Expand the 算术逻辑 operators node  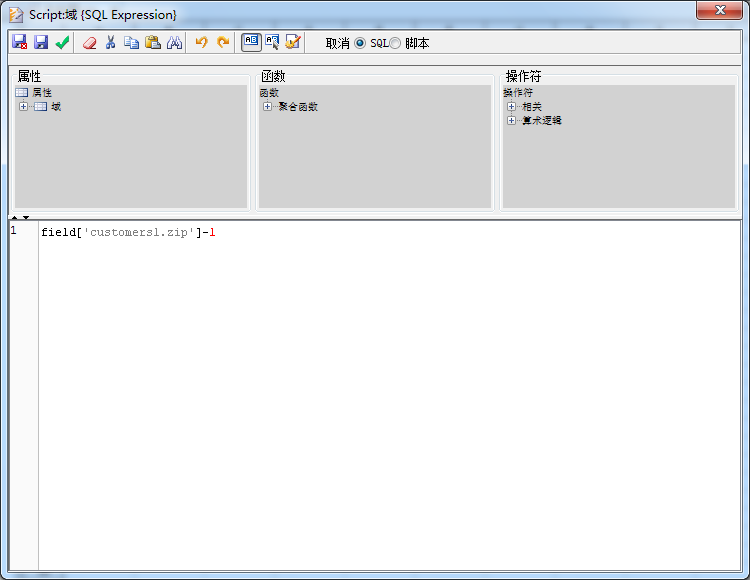[x=511, y=120]
